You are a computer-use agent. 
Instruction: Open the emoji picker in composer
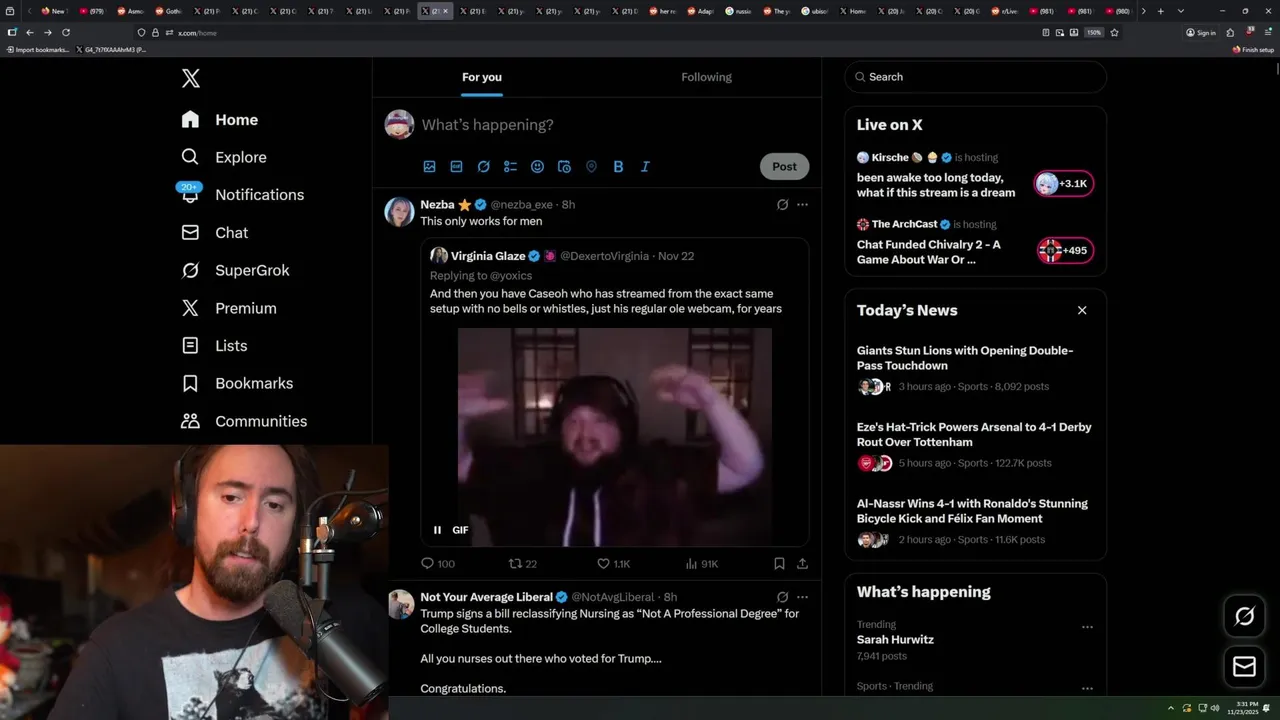click(537, 167)
